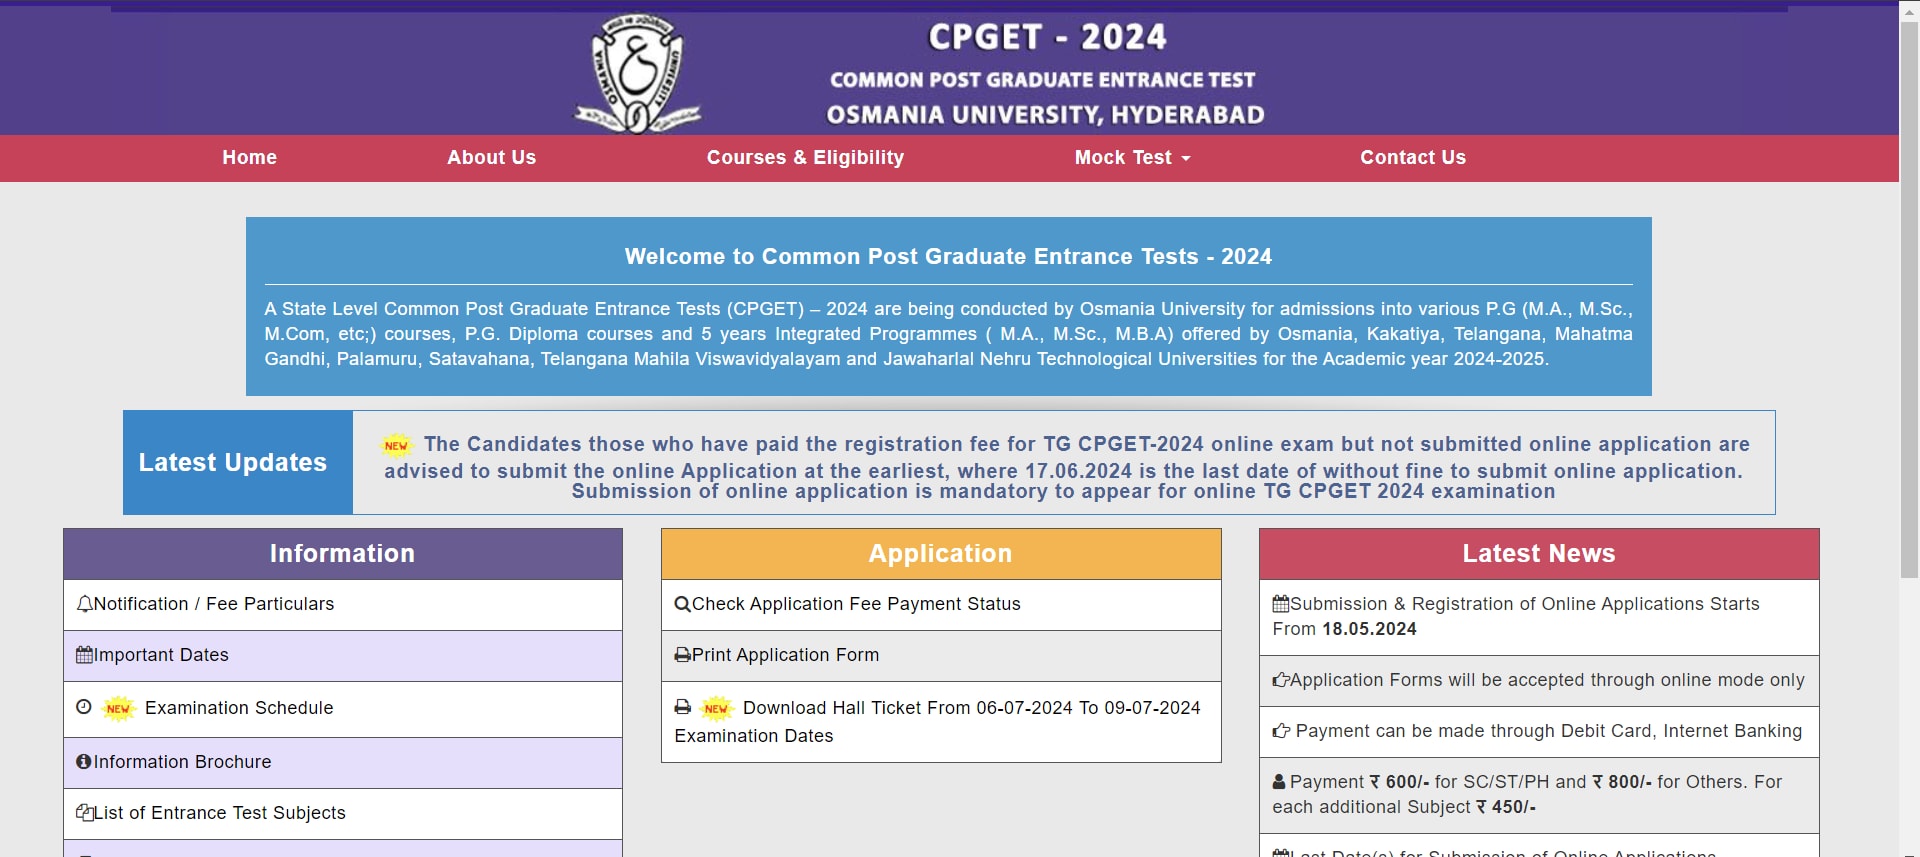Click the printer icon beside Print Application Form

point(682,655)
